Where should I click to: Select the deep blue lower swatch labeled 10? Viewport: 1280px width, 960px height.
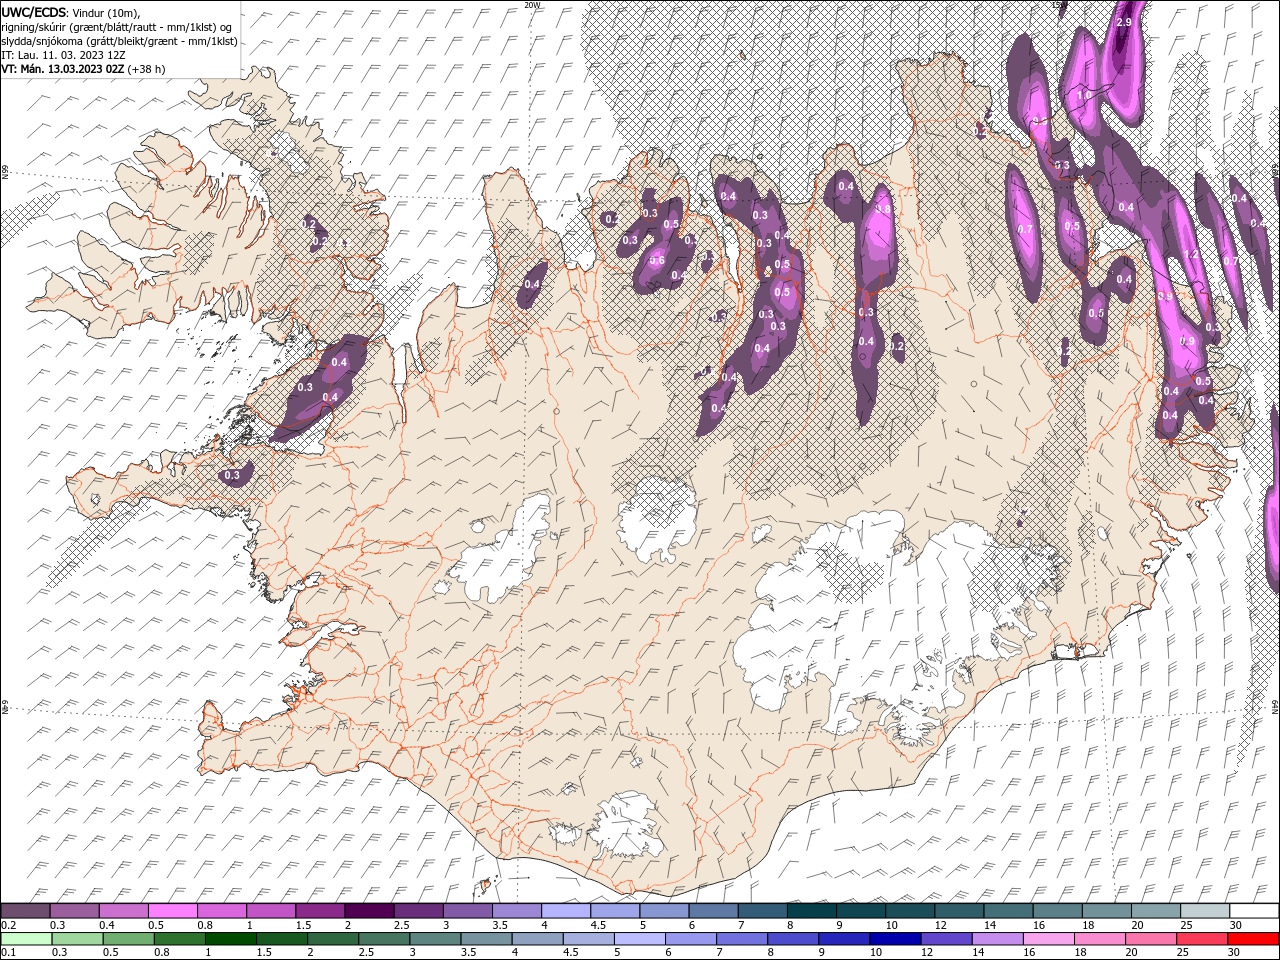click(895, 938)
